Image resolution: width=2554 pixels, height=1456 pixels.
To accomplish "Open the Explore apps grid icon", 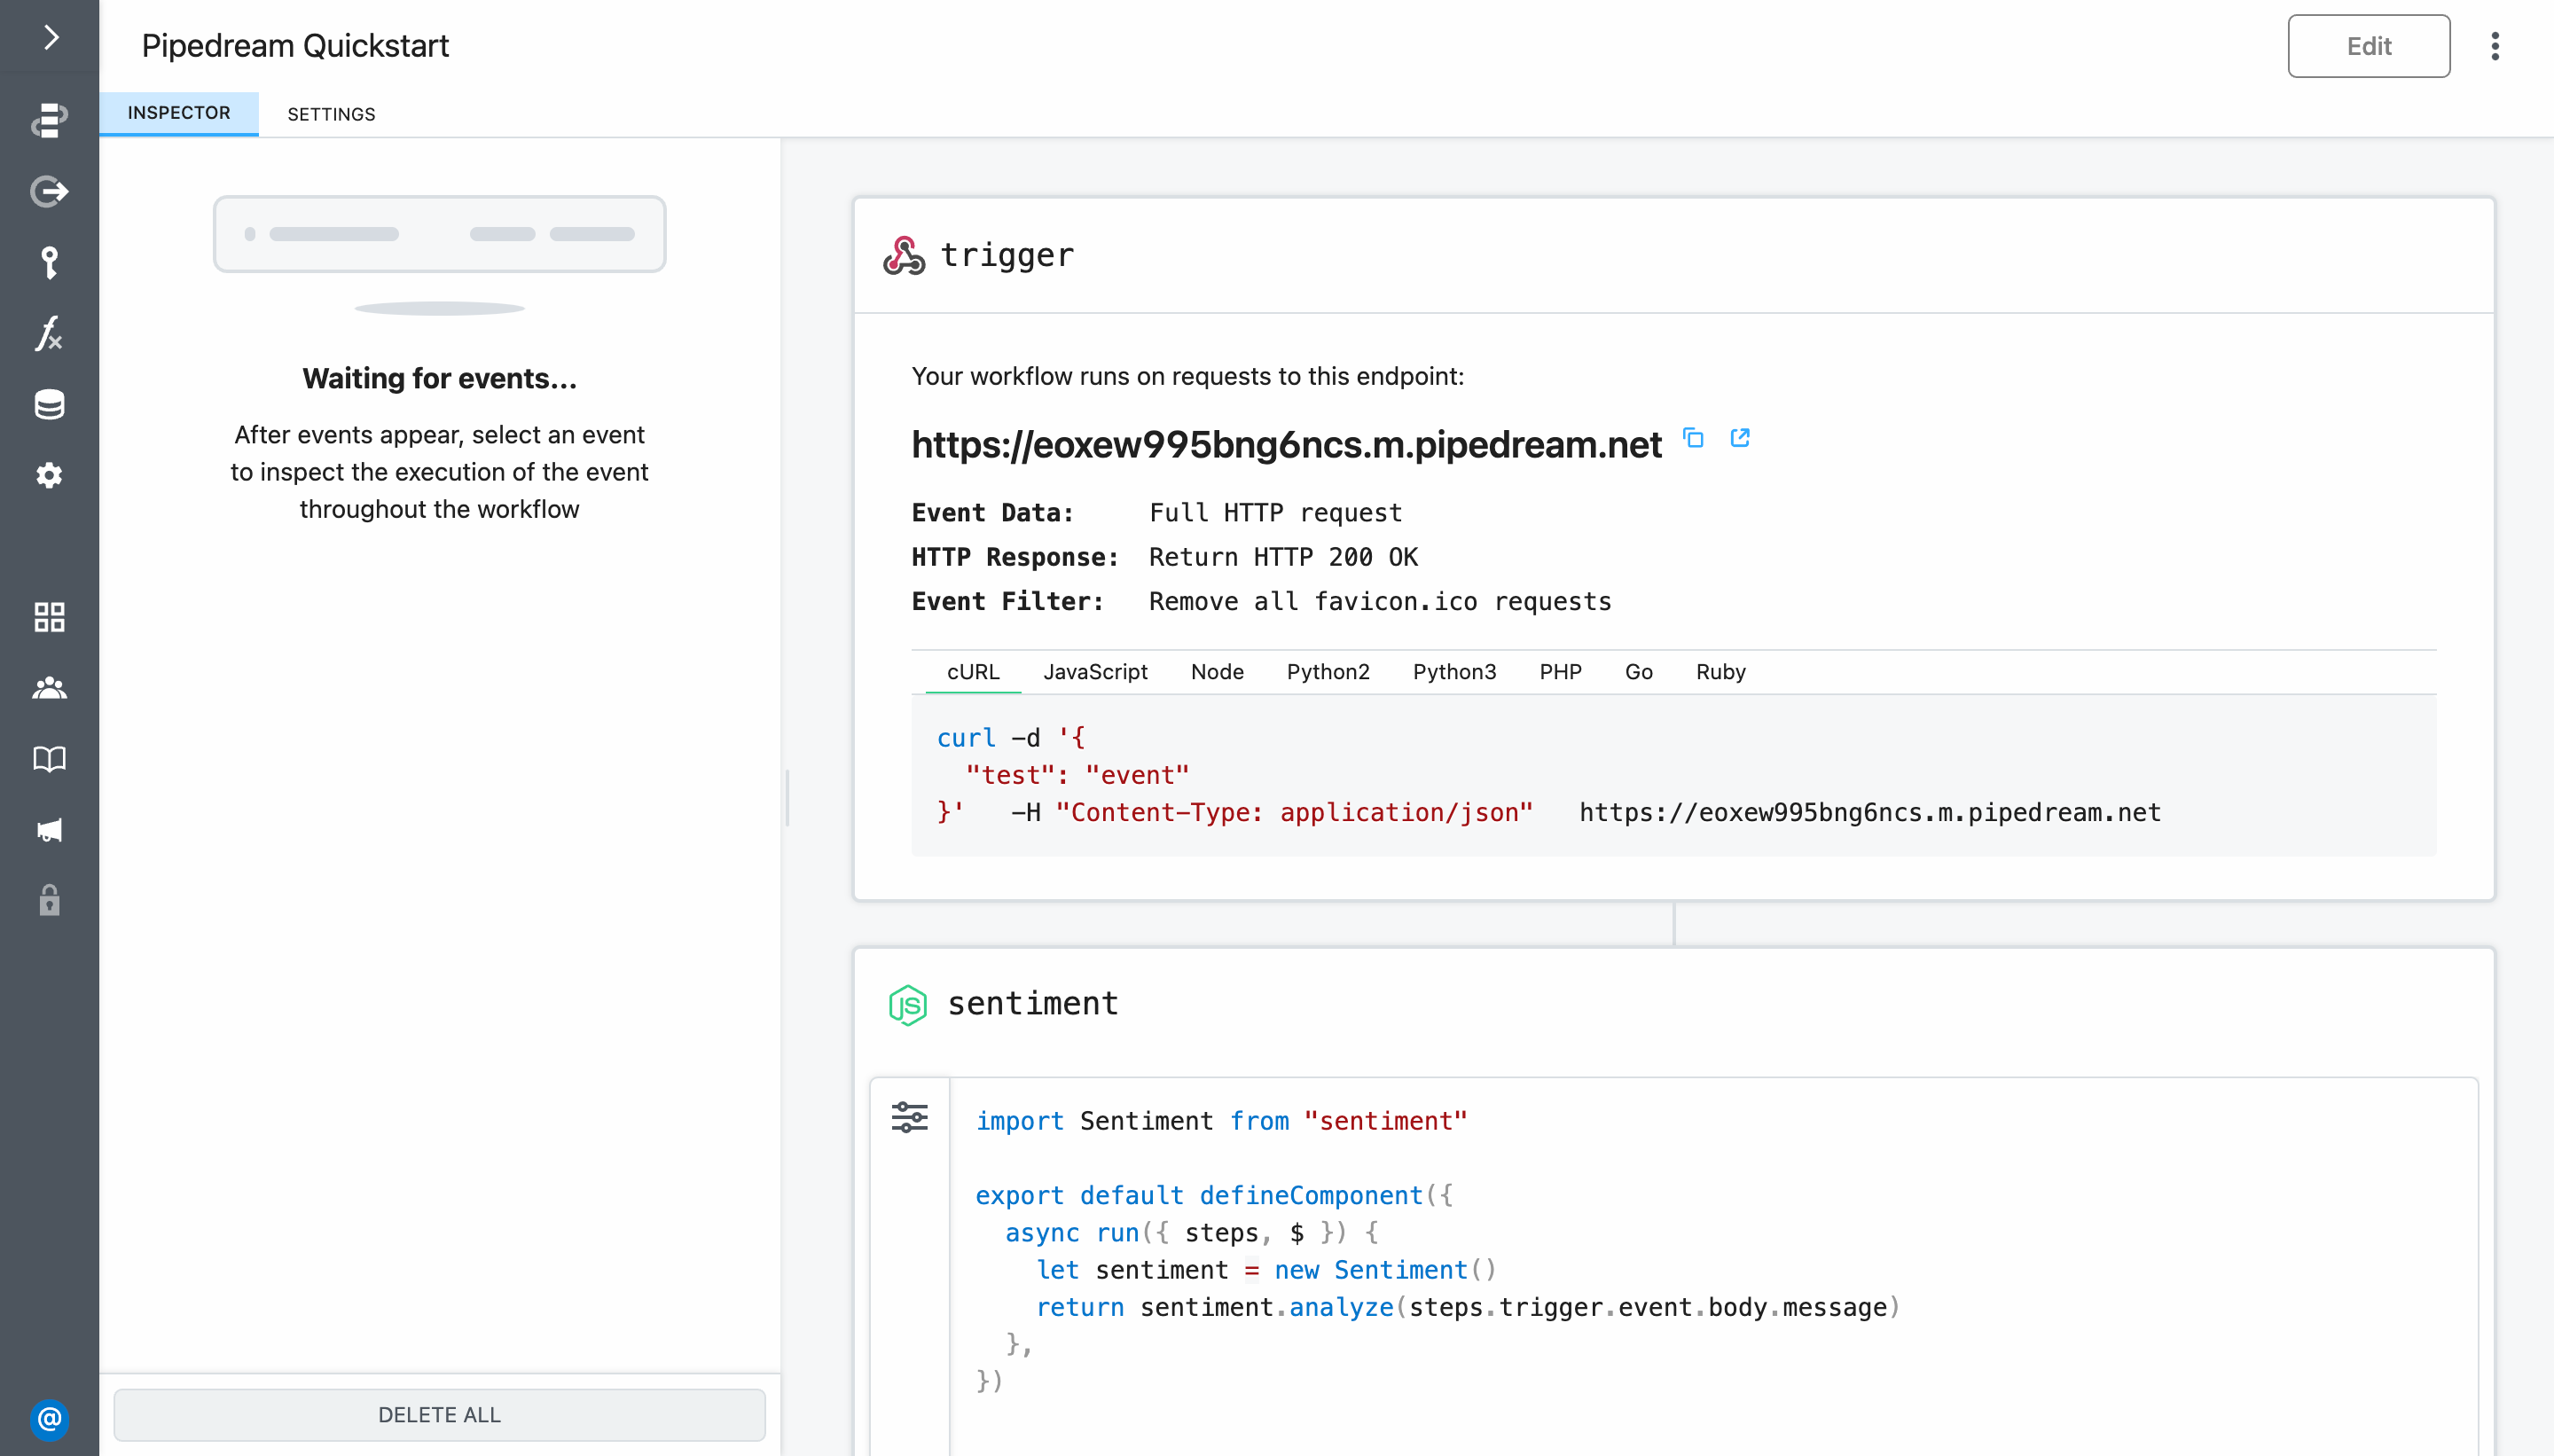I will click(50, 617).
